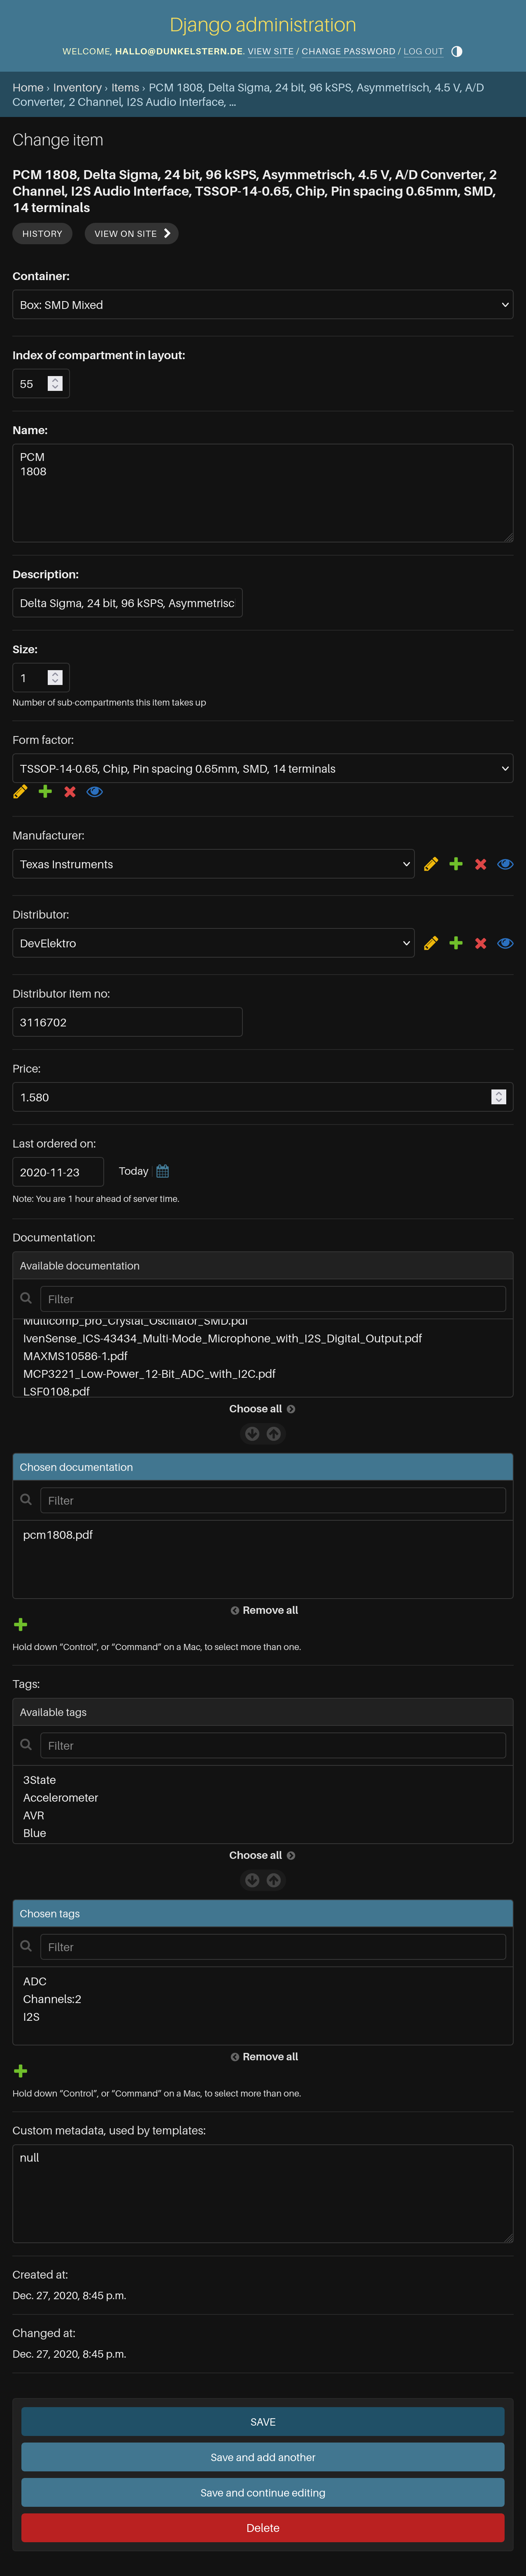Click the up-arrow remove button under Available documentation

click(x=274, y=1433)
